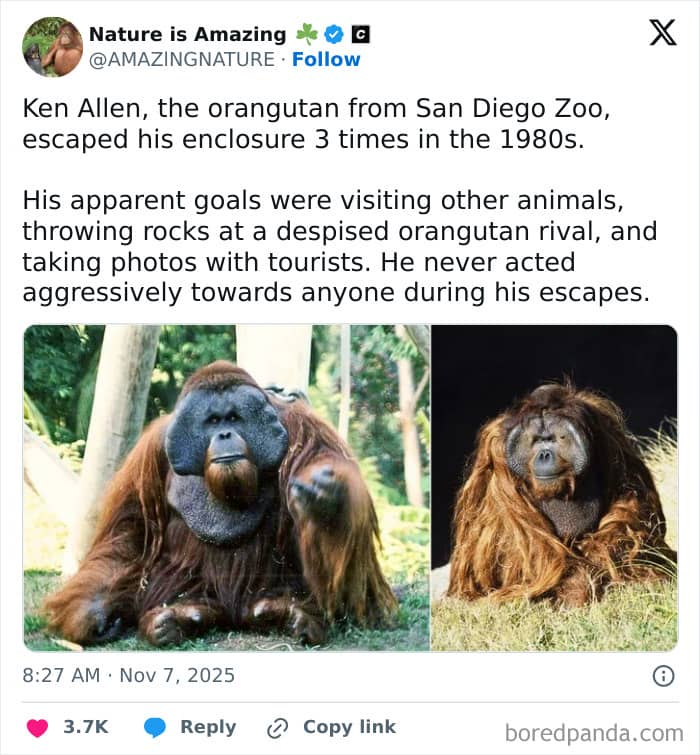
Task: Click the shamrock emoji beside the name
Action: point(306,34)
